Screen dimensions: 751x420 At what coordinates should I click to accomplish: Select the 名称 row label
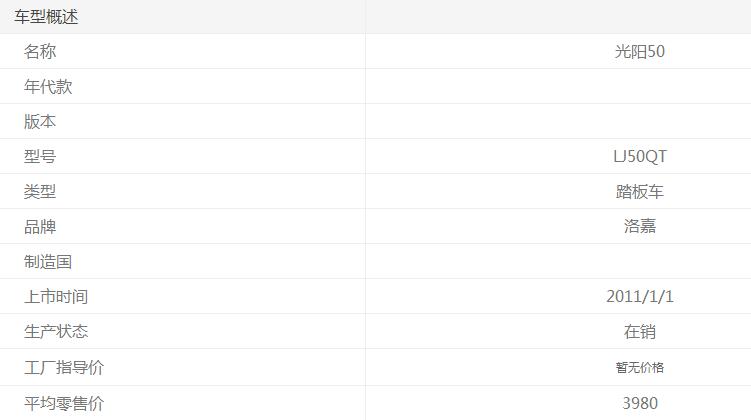tap(40, 52)
